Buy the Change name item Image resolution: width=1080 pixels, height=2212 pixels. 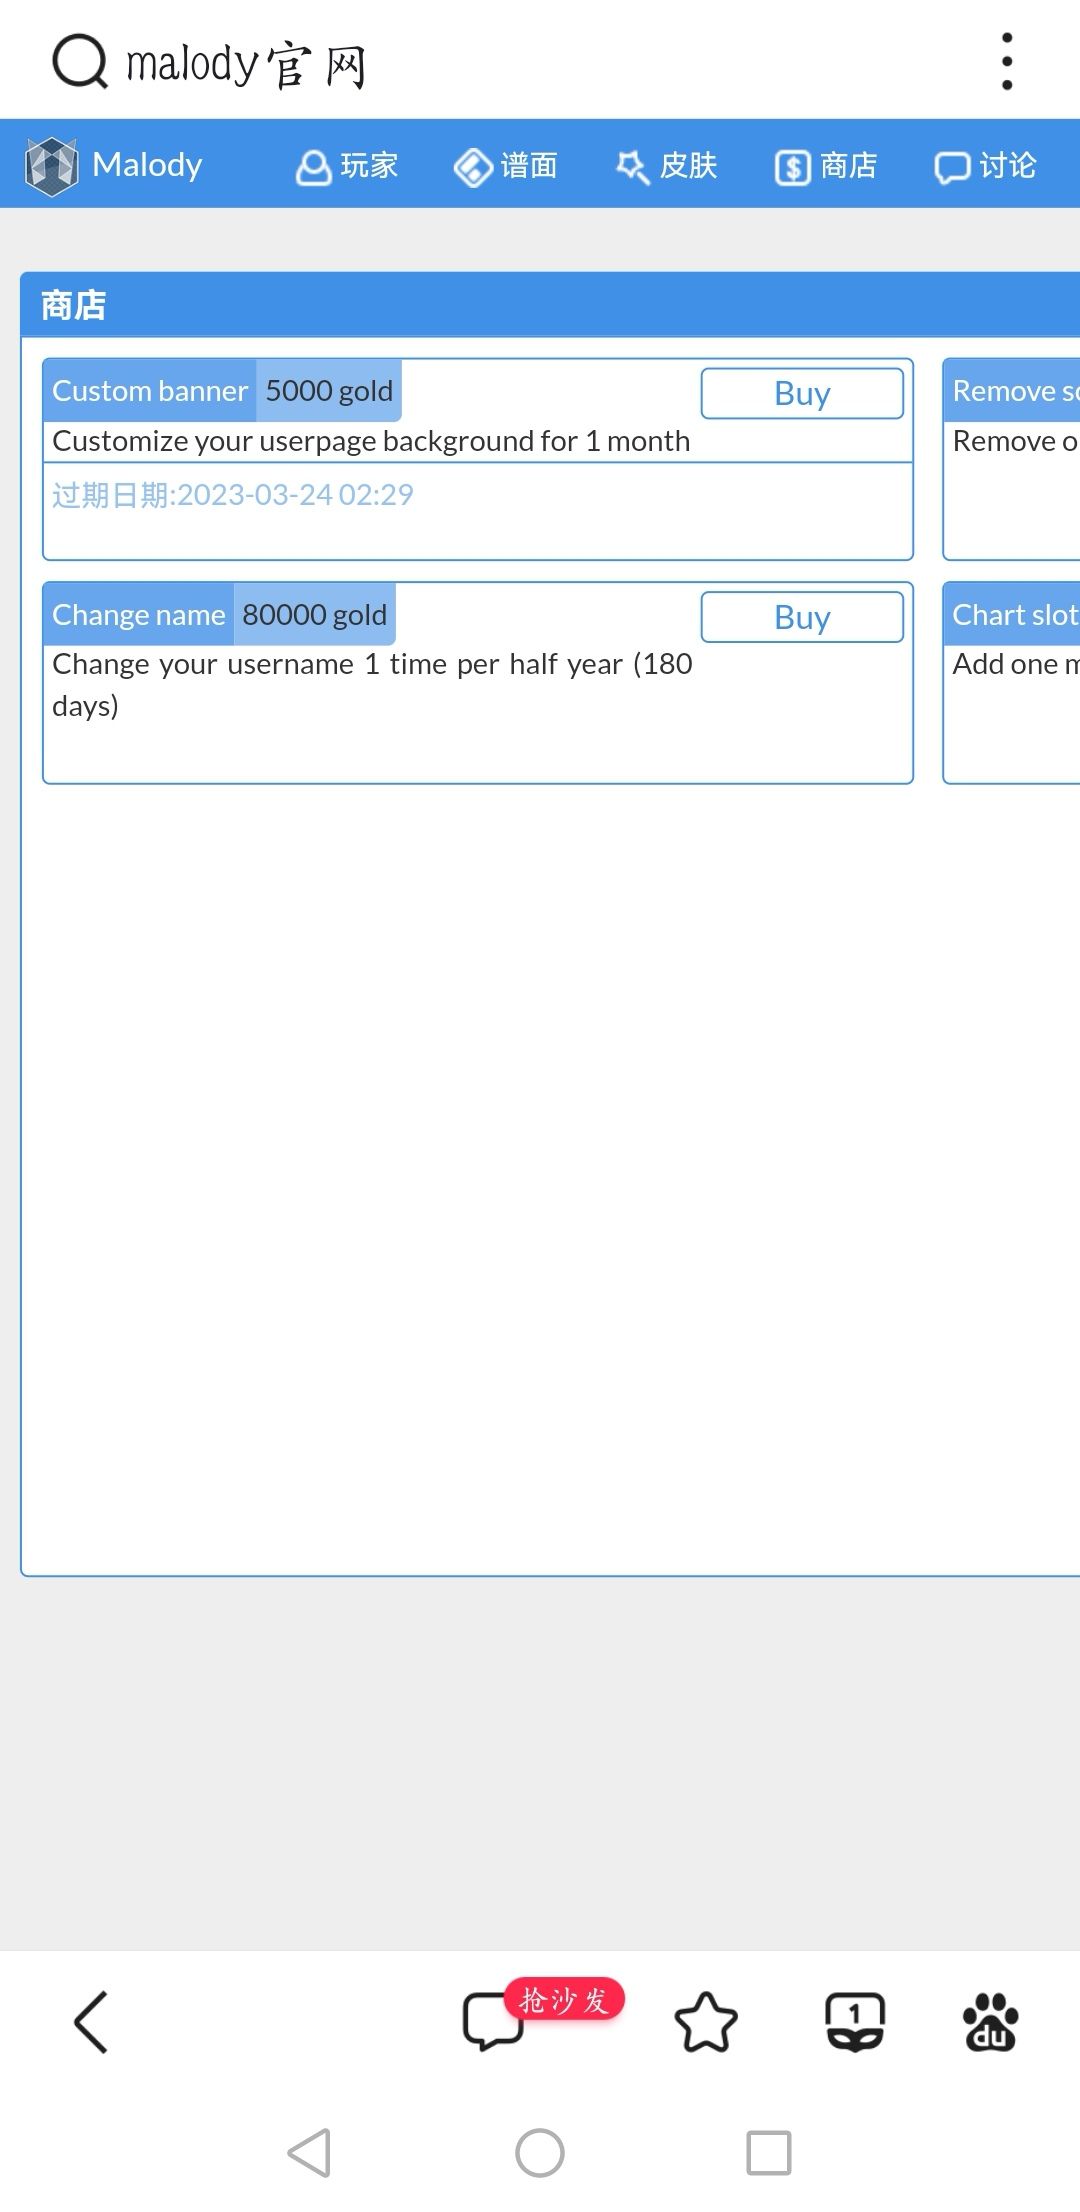coord(802,617)
